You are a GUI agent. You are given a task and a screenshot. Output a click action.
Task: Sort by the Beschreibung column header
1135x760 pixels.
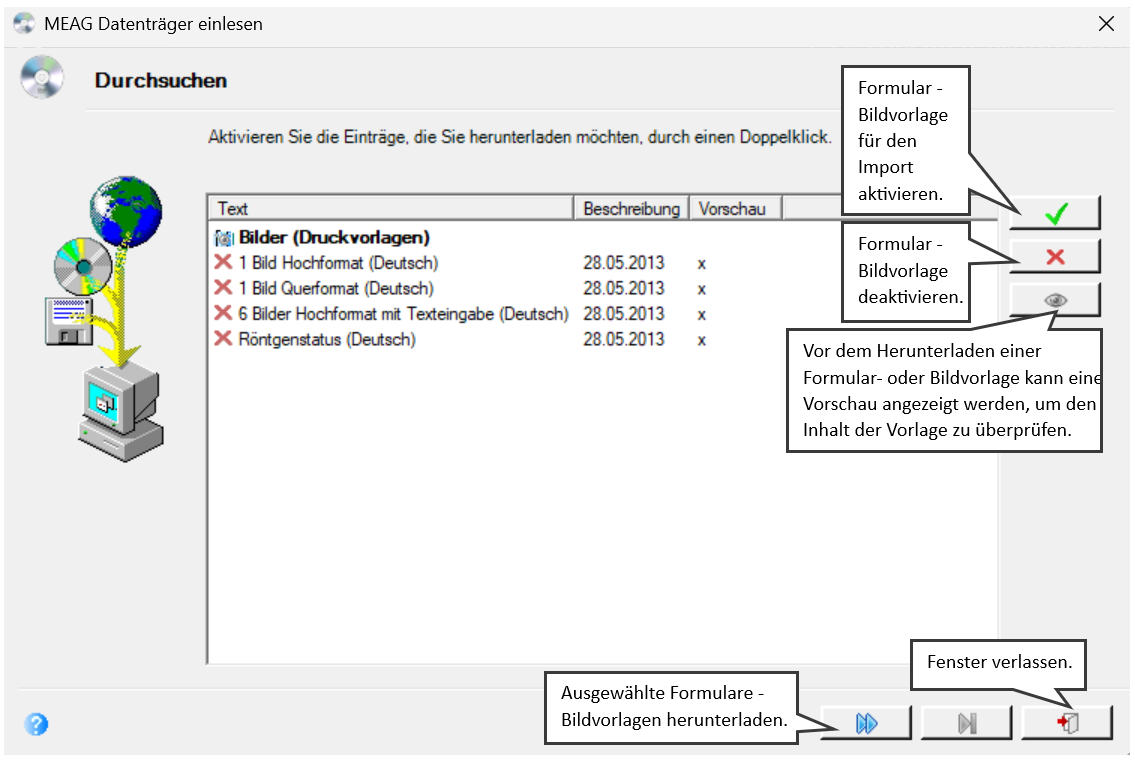point(631,208)
